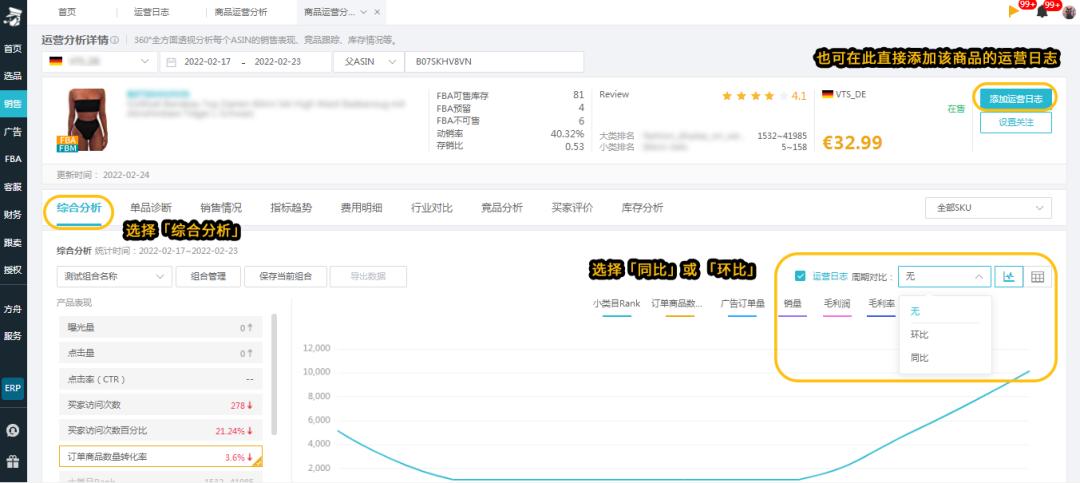Toggle the 广告订单量 legend series
1080x483 pixels.
click(x=742, y=307)
